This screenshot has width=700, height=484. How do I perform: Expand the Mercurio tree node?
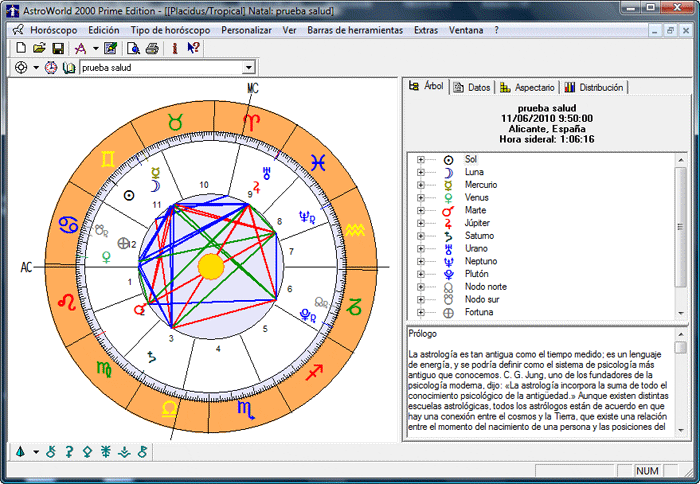coord(421,185)
